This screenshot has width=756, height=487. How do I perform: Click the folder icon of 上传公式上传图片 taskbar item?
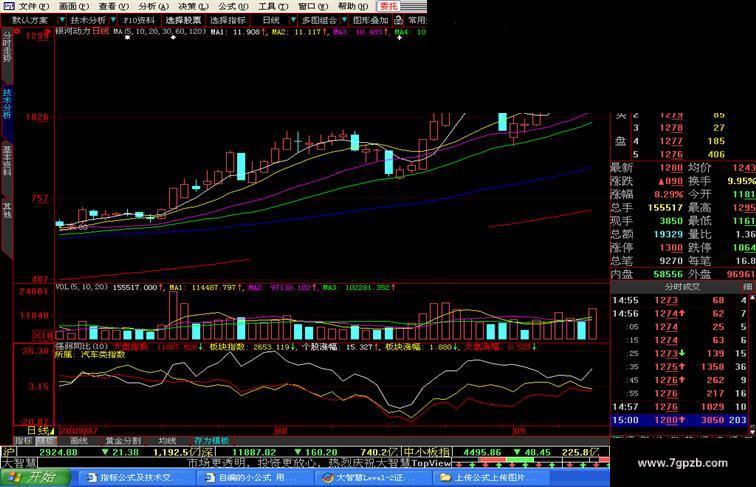[x=446, y=478]
